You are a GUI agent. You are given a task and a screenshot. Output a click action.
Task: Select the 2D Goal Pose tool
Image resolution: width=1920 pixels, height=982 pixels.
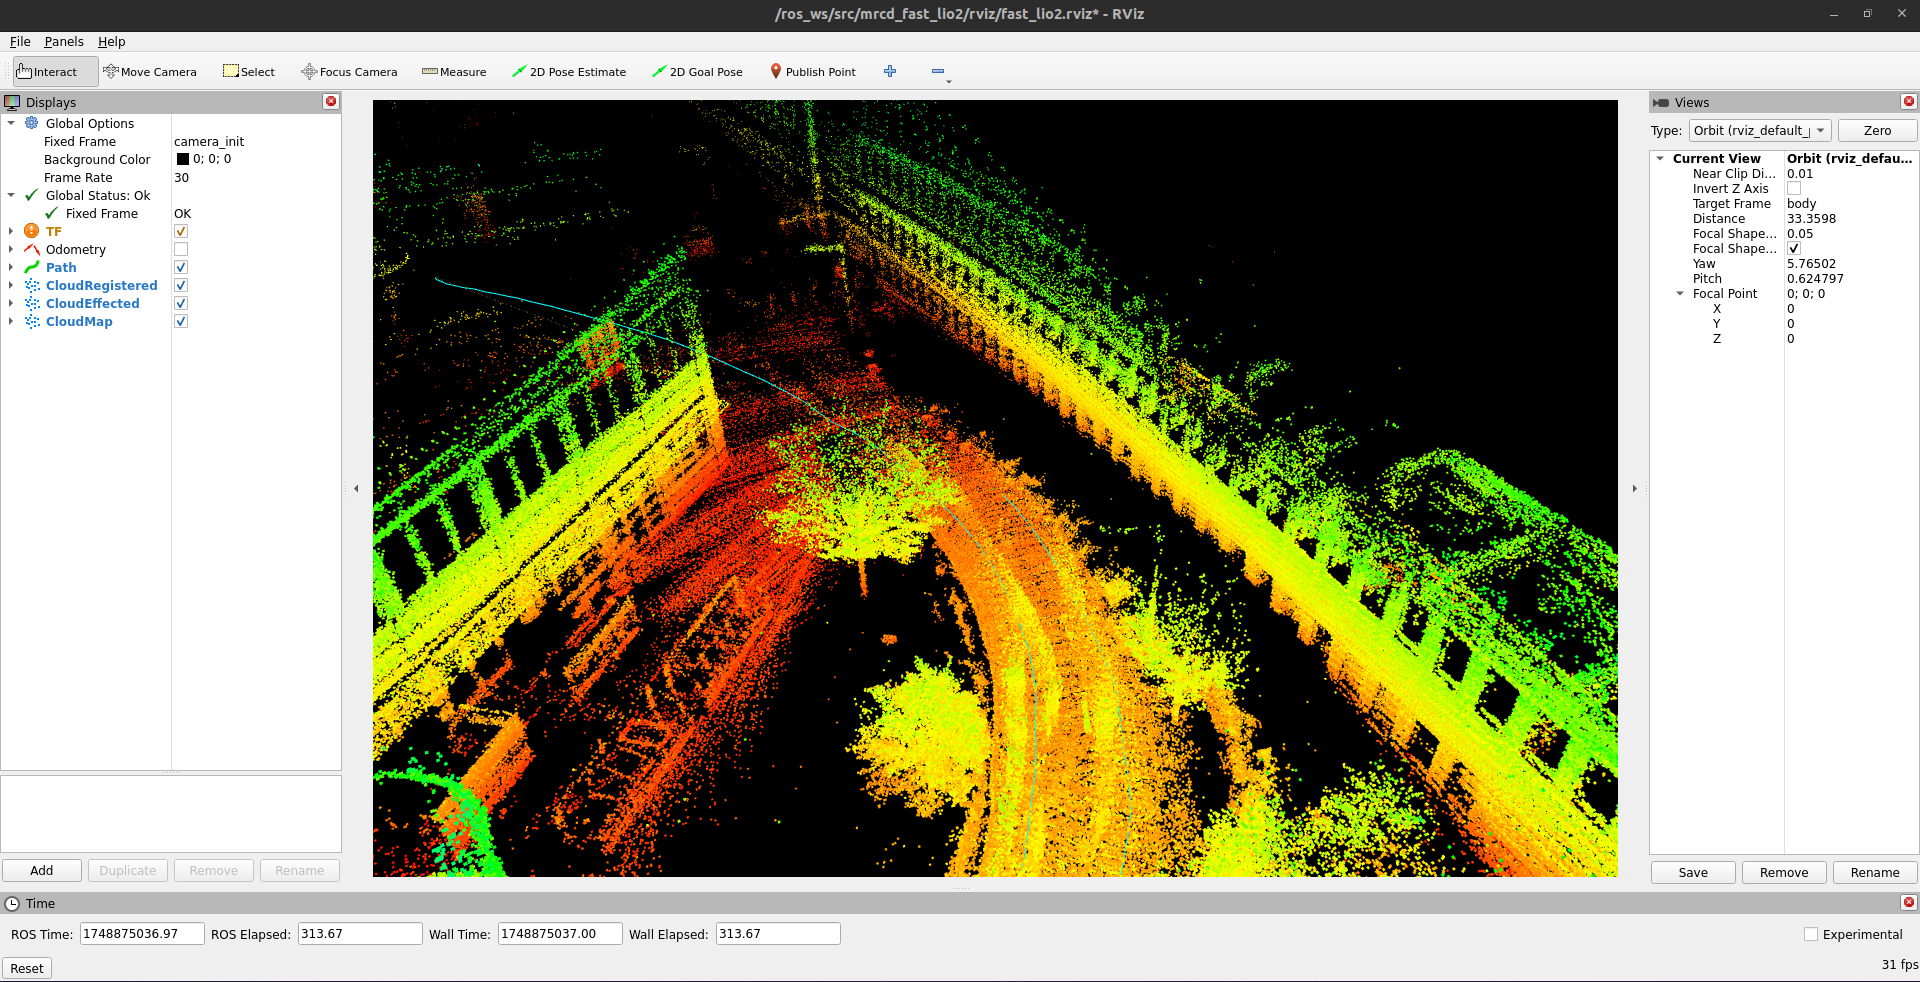point(697,72)
